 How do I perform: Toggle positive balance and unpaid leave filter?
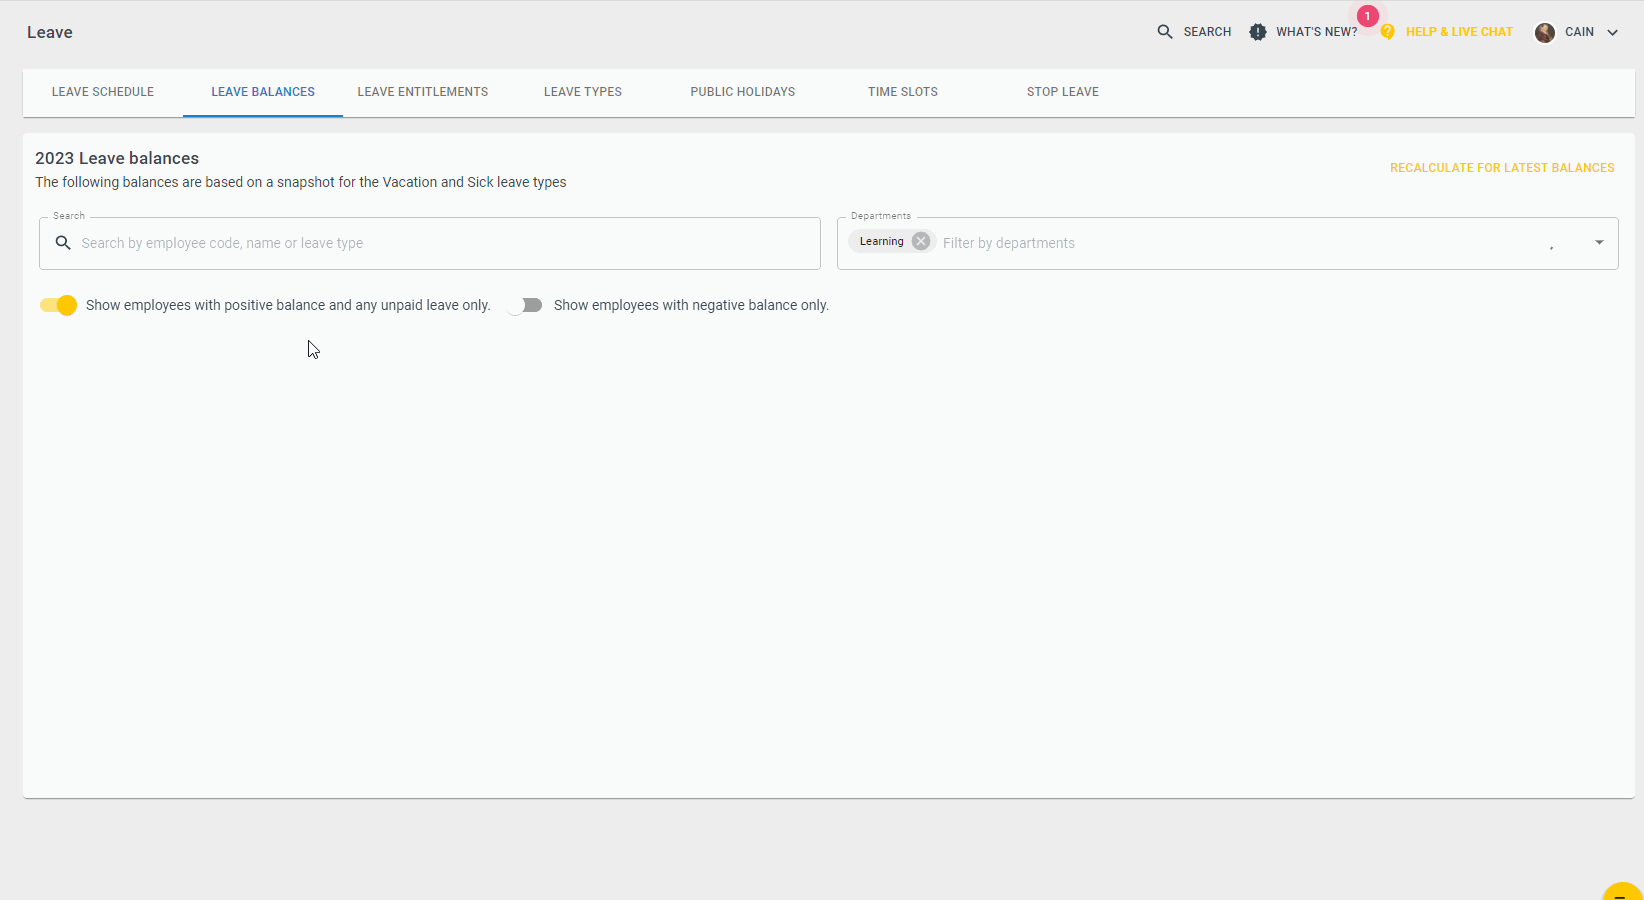coord(58,305)
